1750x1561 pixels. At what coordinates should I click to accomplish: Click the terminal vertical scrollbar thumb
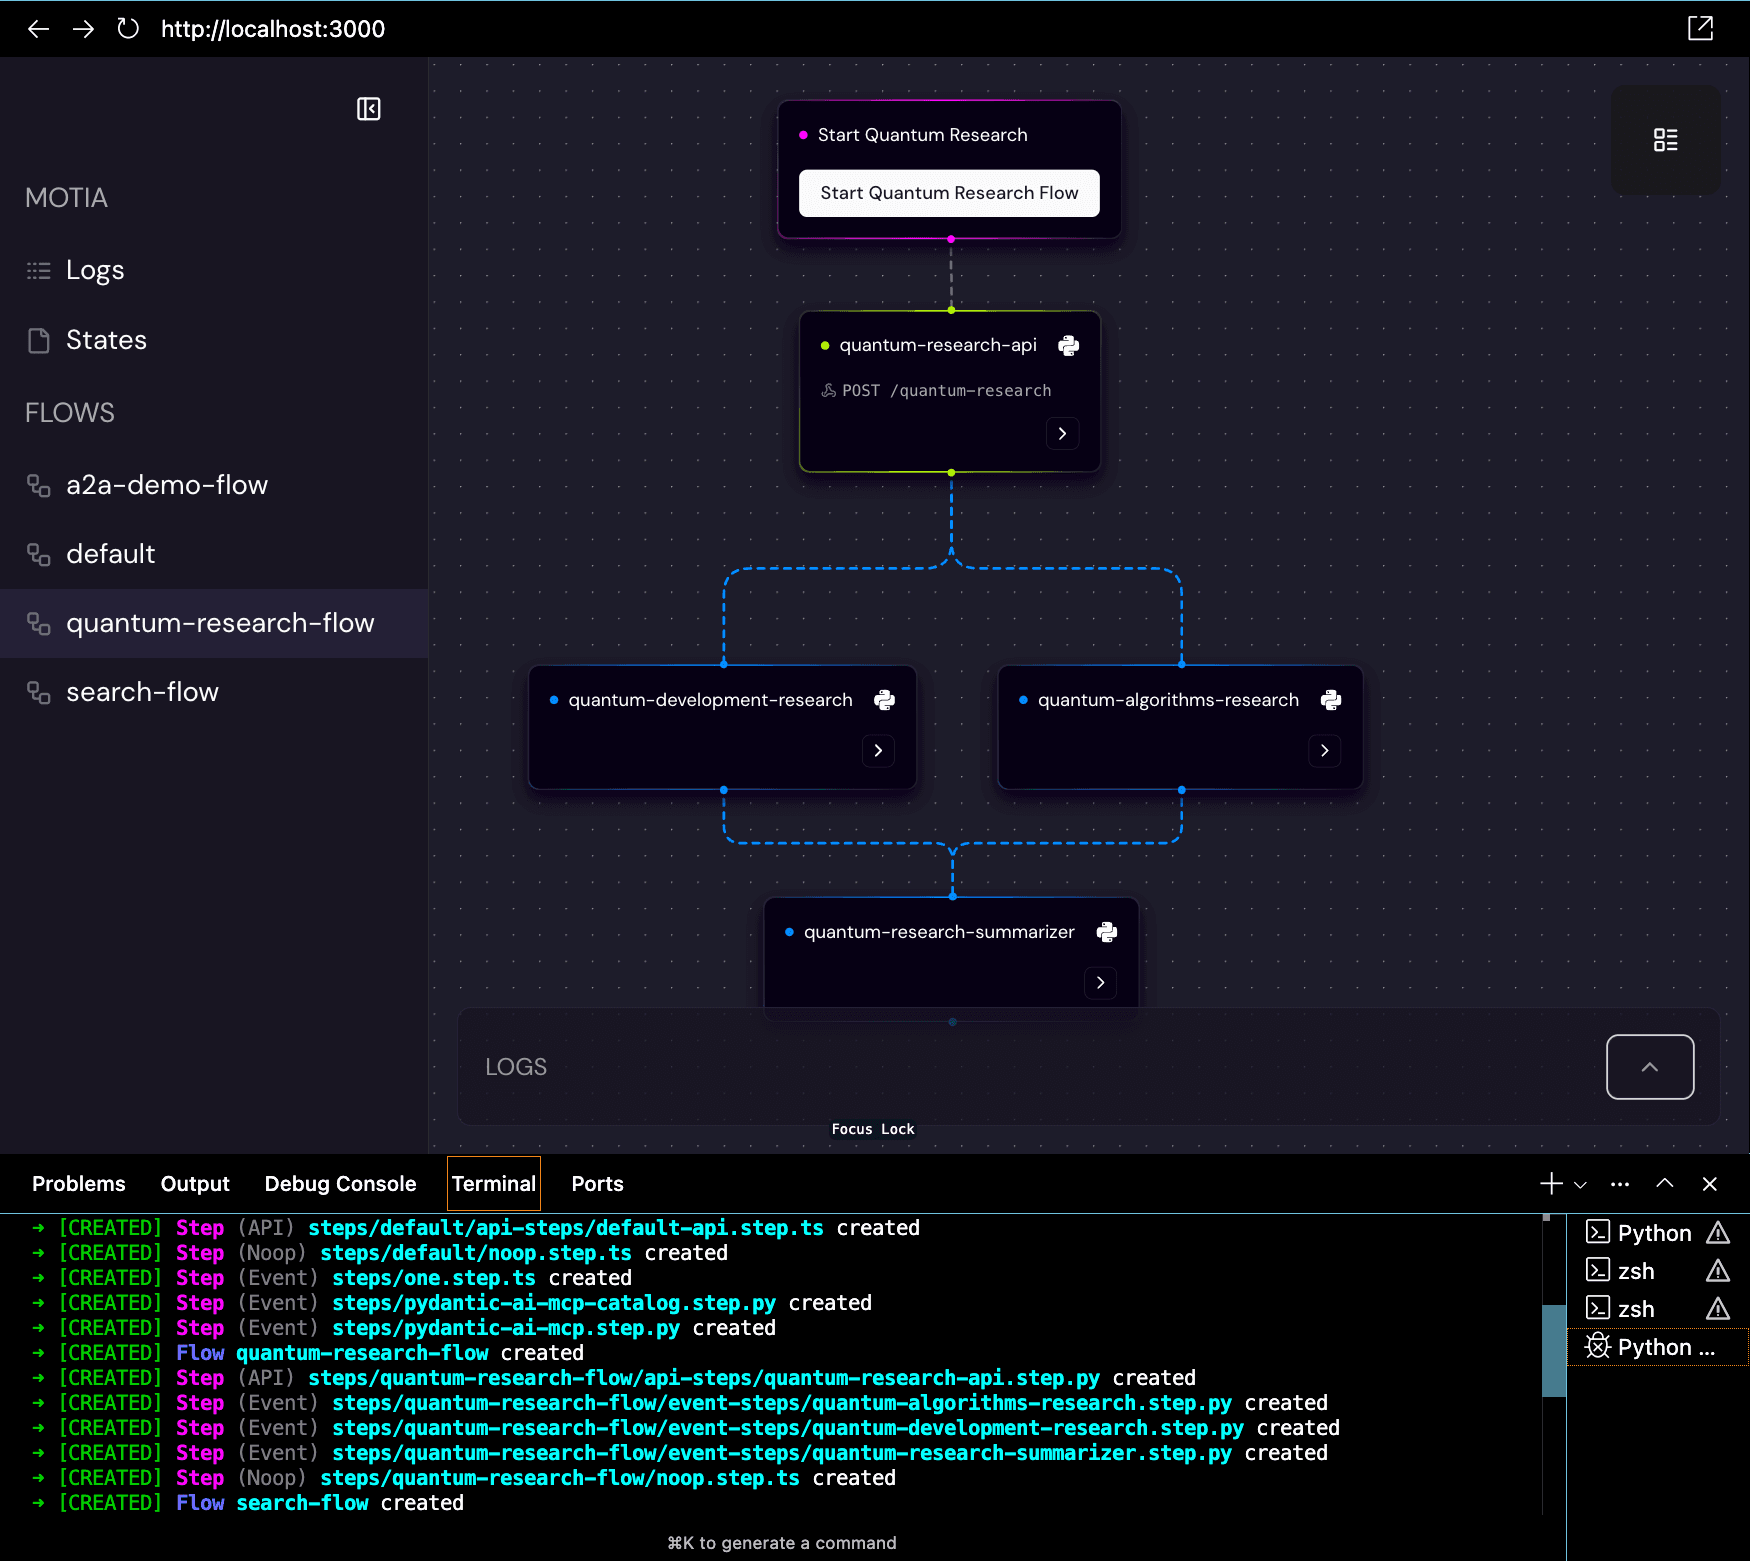pyautogui.click(x=1553, y=1350)
